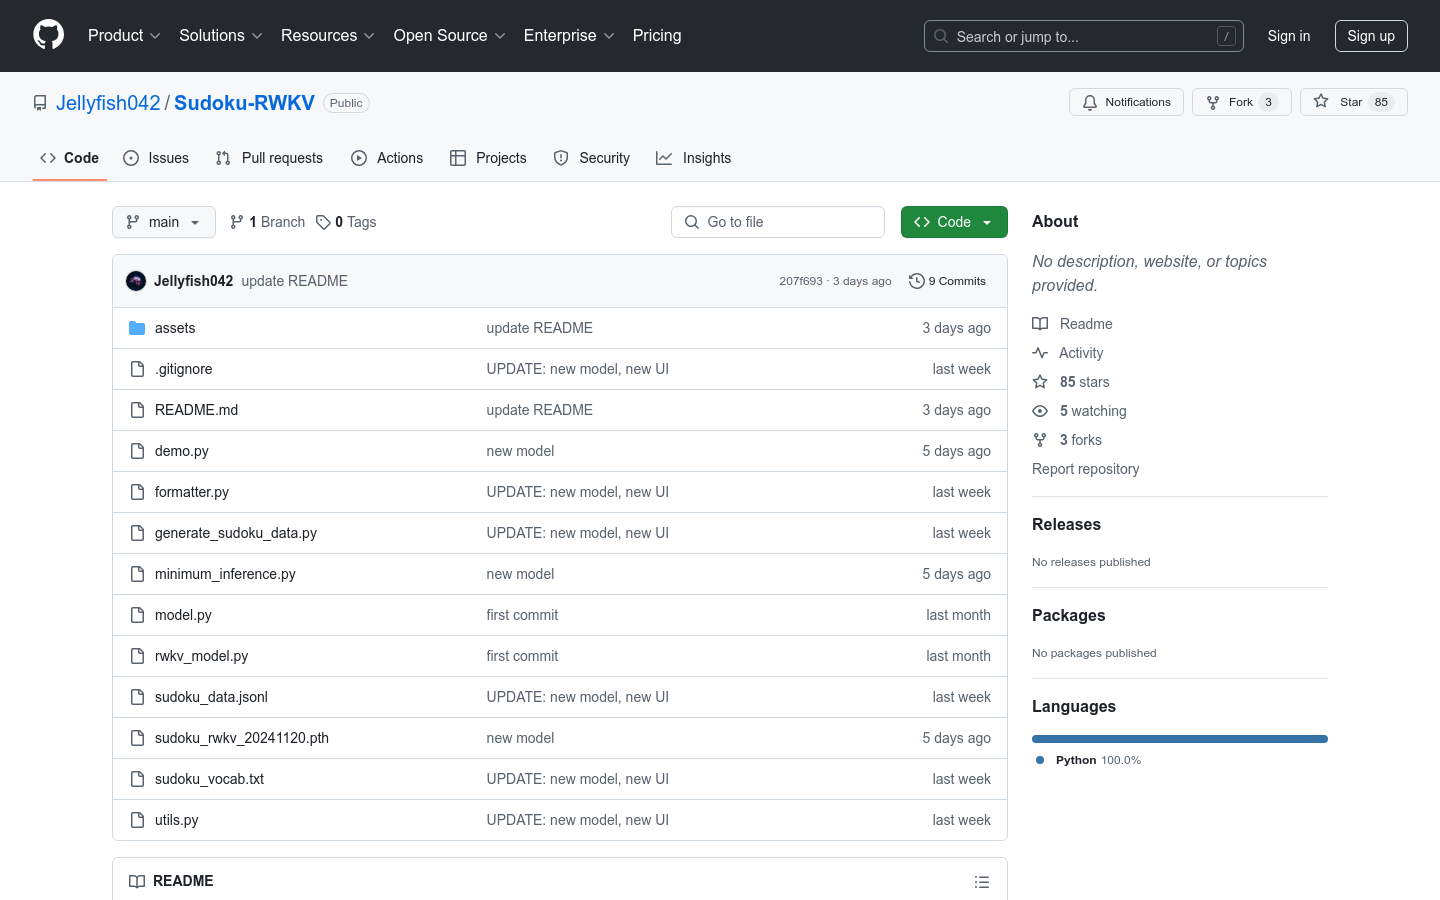The image size is (1440, 900).
Task: Open sudoku_data.jsonl file
Action: click(211, 697)
